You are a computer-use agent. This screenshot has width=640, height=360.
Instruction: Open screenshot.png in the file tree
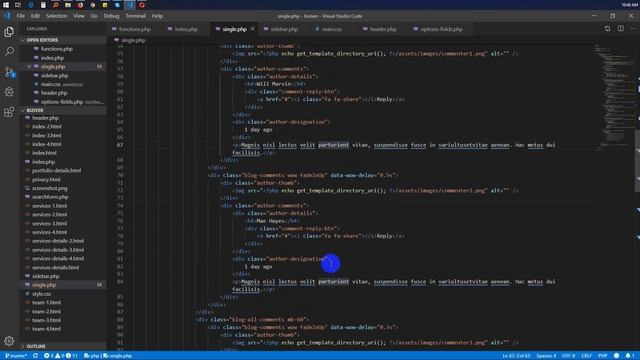point(50,188)
